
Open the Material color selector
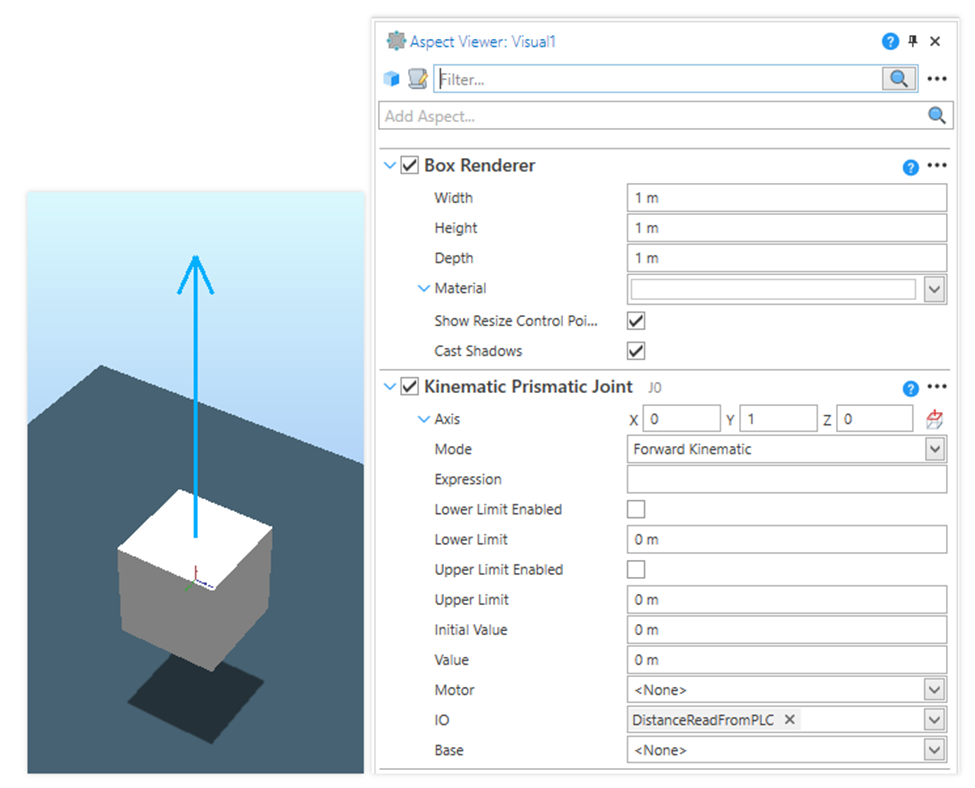point(934,288)
